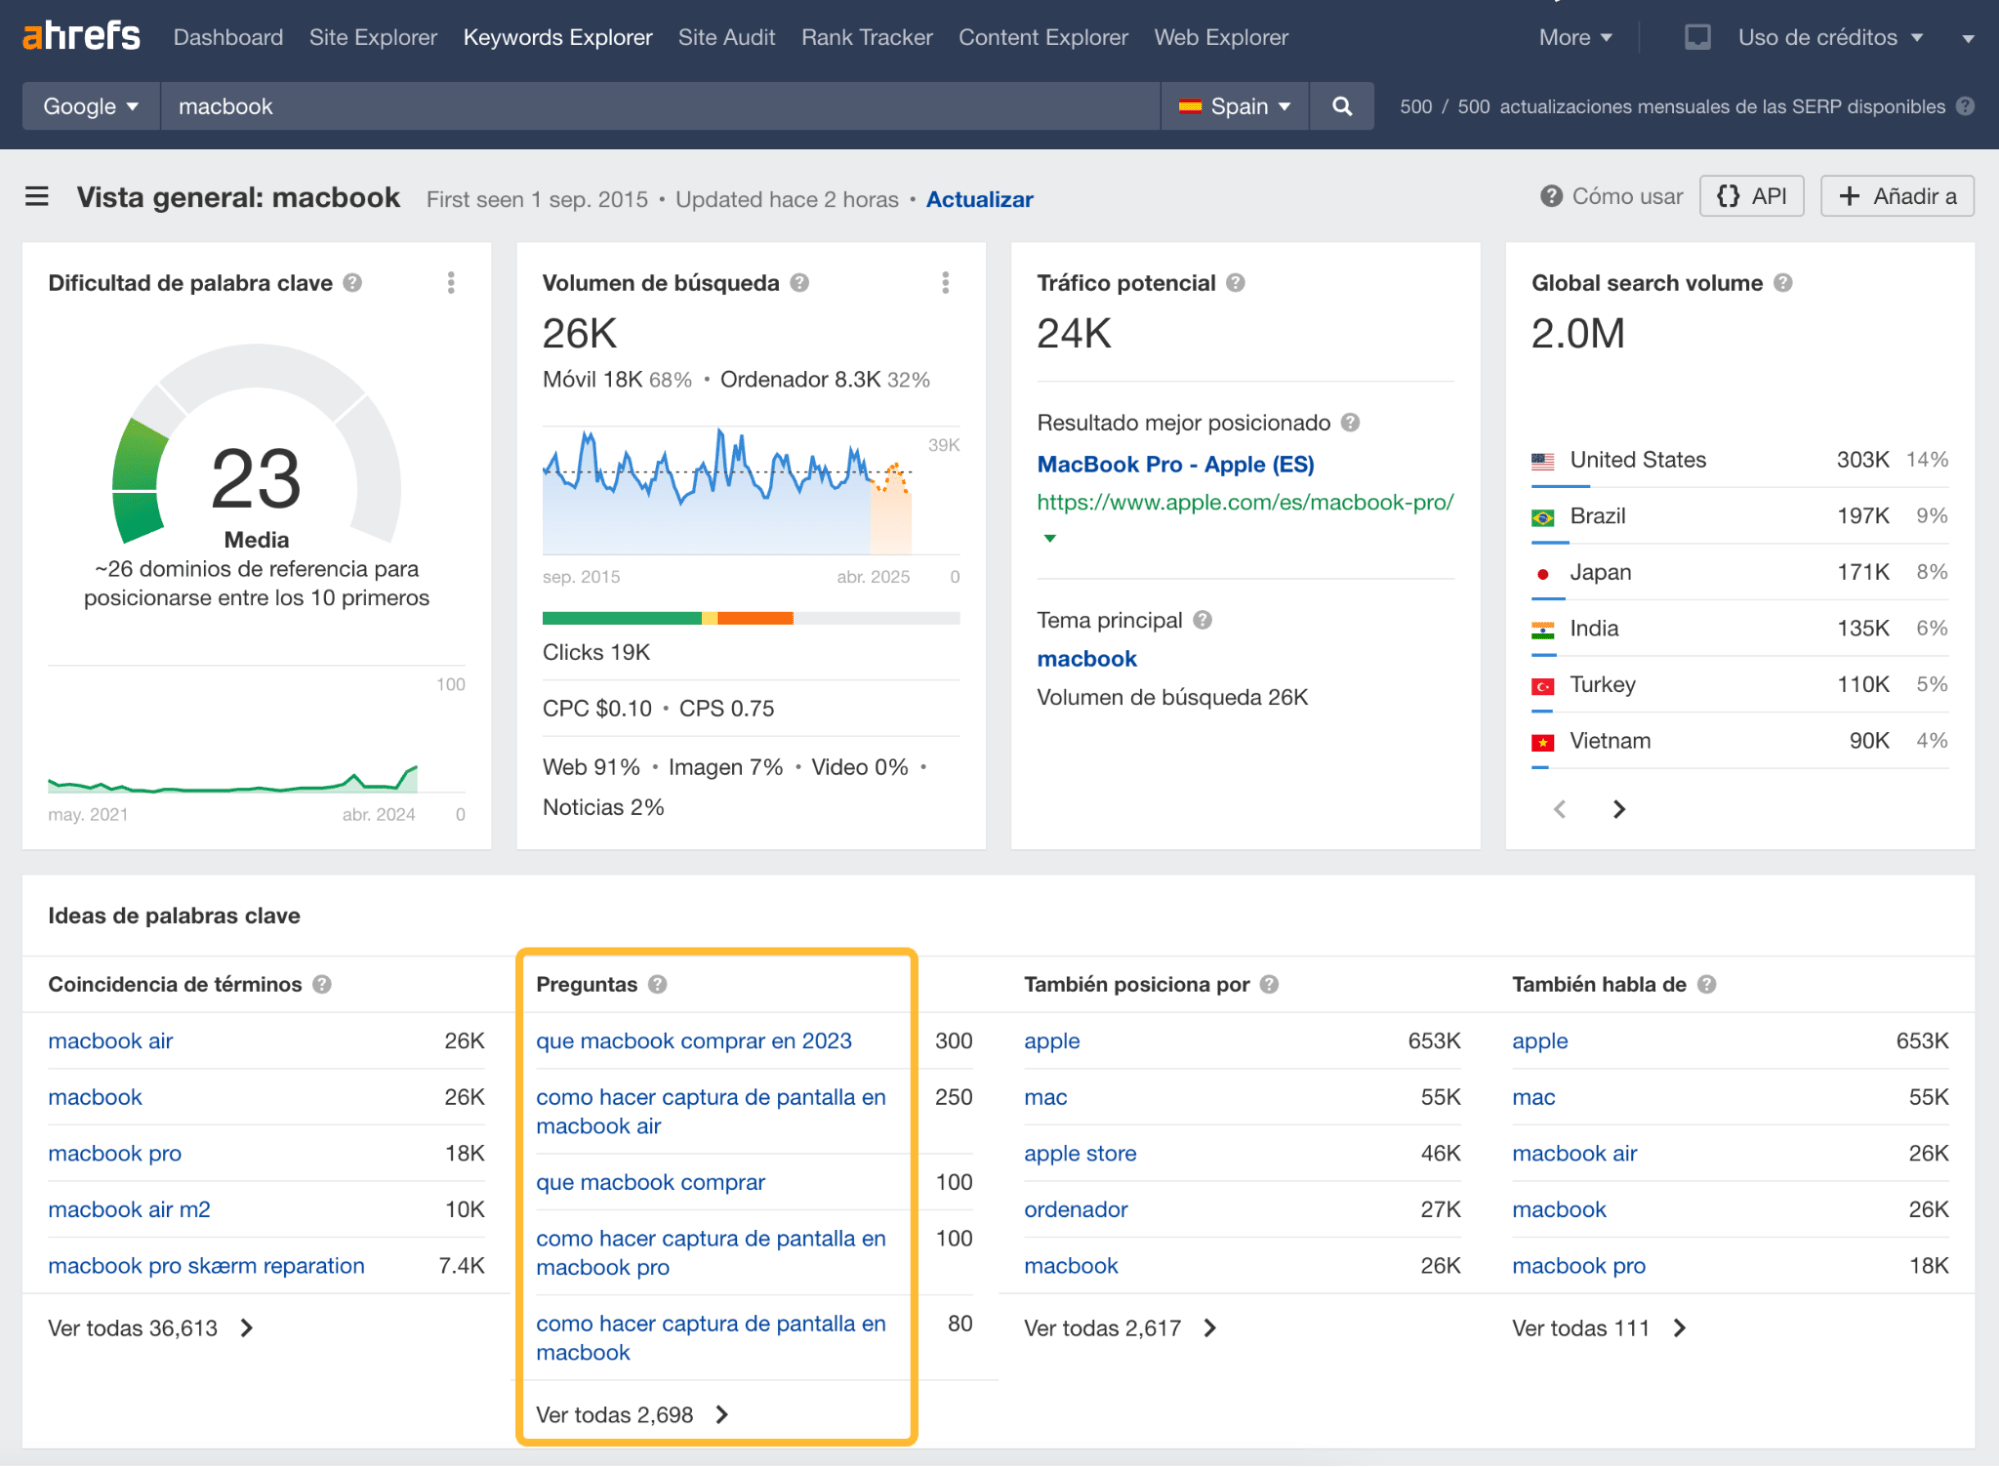Click the Actualizar link
The width and height of the screenshot is (1999, 1467).
[978, 199]
